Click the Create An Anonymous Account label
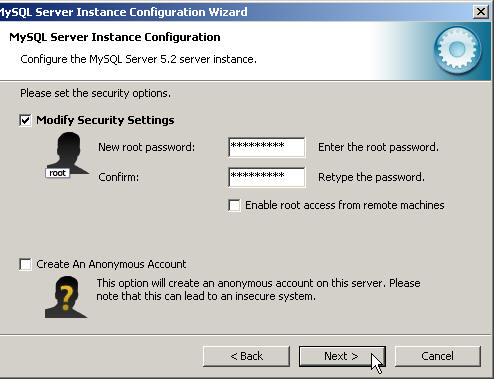494x379 pixels. (x=111, y=264)
